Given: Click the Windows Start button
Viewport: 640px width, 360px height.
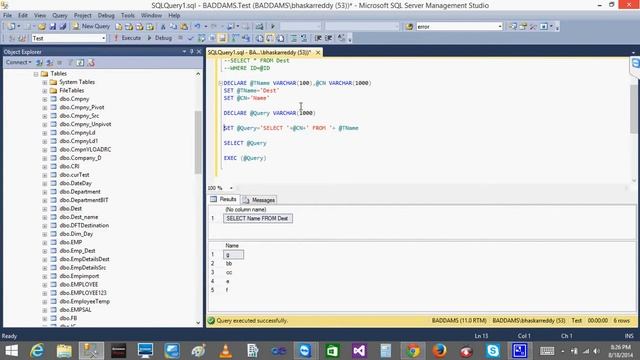Looking at the screenshot, I should point(11,351).
